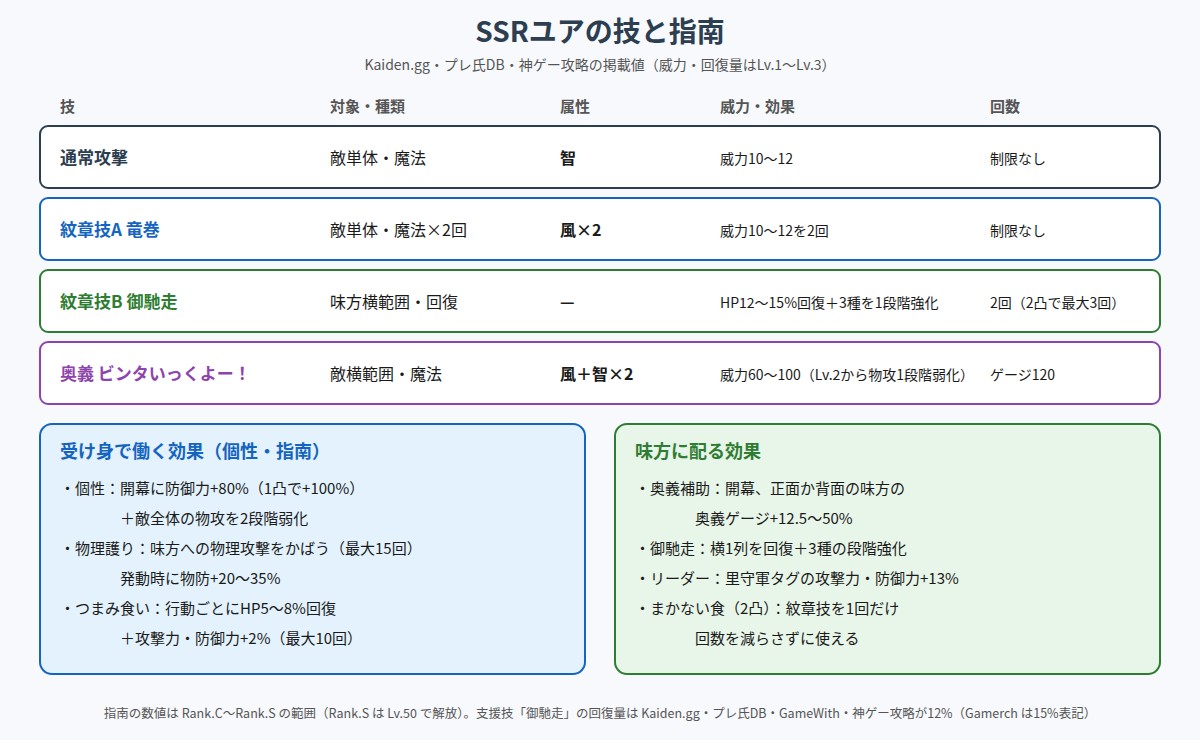Image resolution: width=1200 pixels, height=740 pixels.
Task: Click line '＋敵全体の物攻を2段階弱化'
Action: (214, 519)
